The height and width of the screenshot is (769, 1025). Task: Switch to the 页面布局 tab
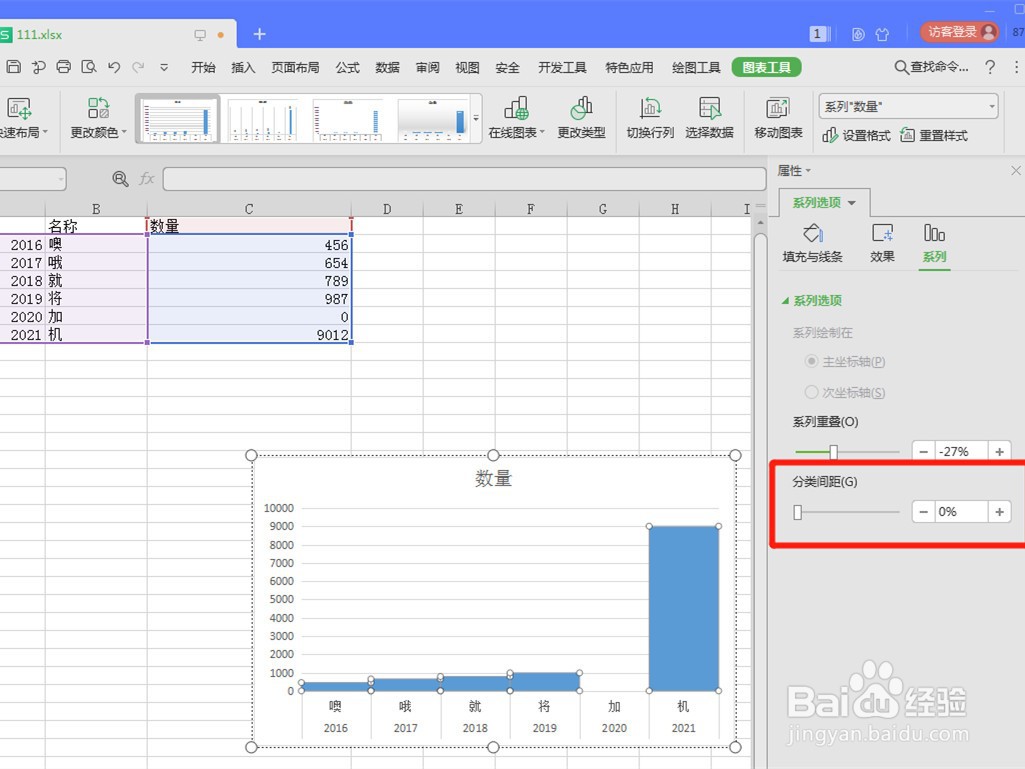click(295, 67)
